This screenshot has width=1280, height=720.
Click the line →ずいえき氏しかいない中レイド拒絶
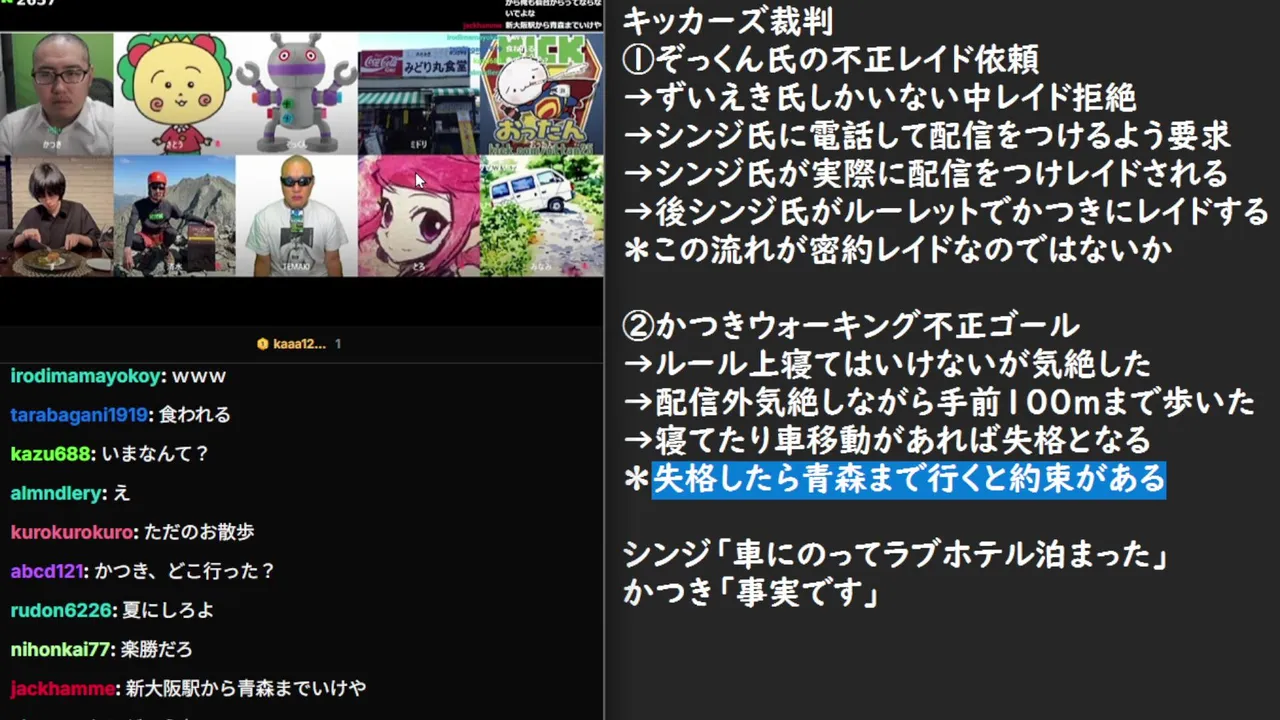point(879,97)
